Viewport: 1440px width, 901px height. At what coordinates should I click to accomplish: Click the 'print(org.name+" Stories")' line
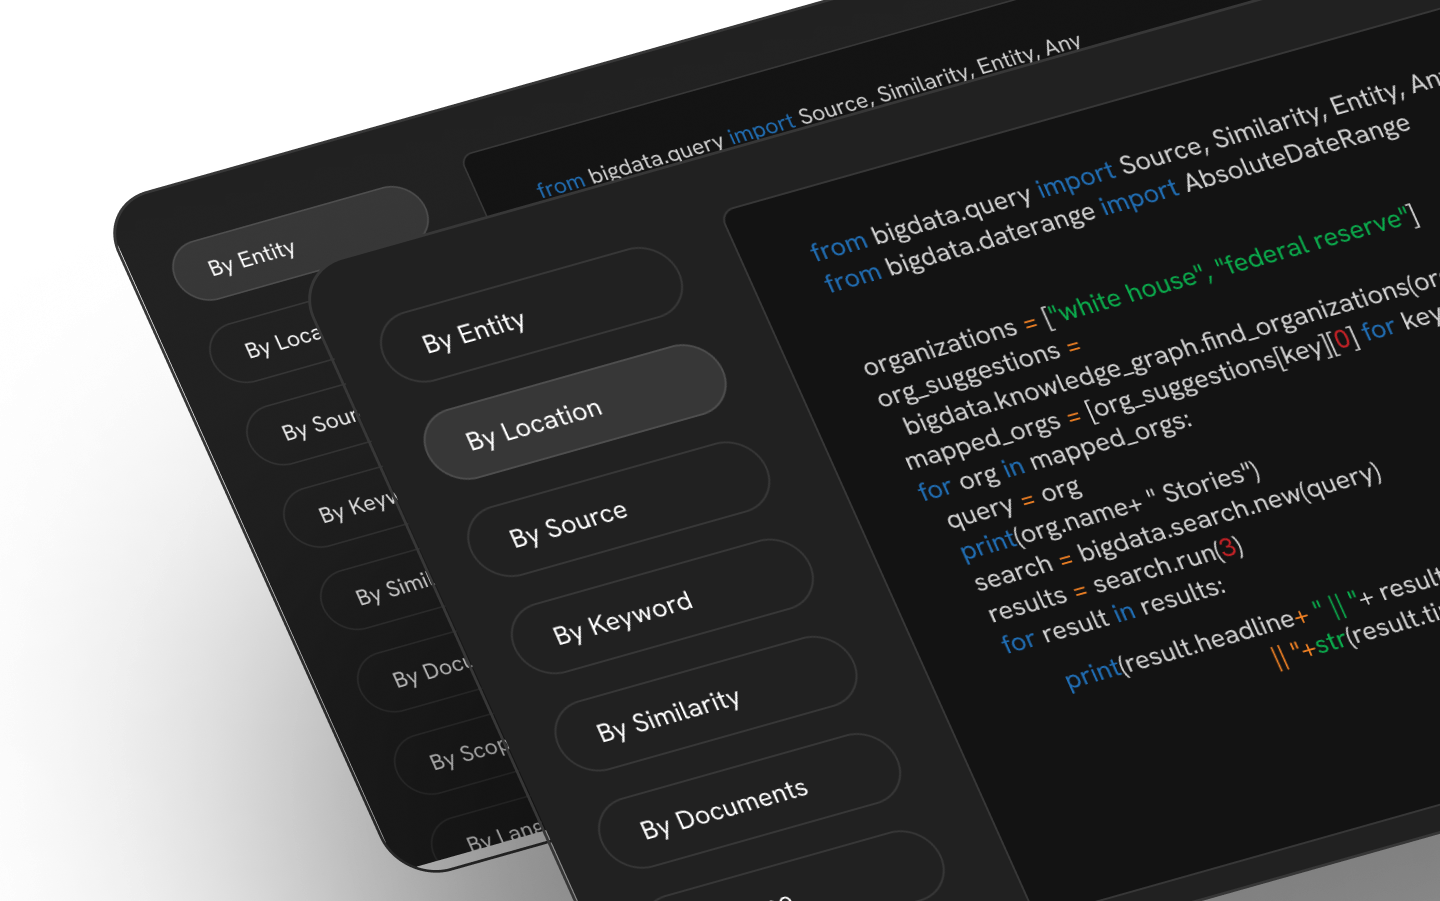pyautogui.click(x=1111, y=510)
